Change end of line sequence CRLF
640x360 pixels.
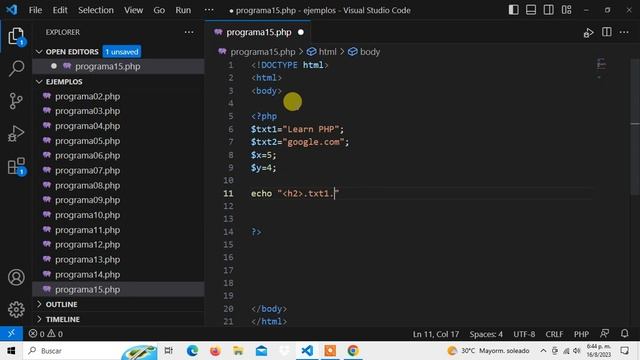tap(554, 334)
